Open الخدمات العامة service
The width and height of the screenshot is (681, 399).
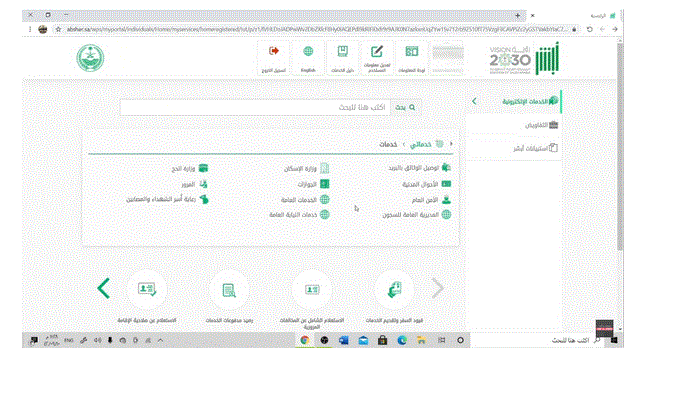pos(305,200)
